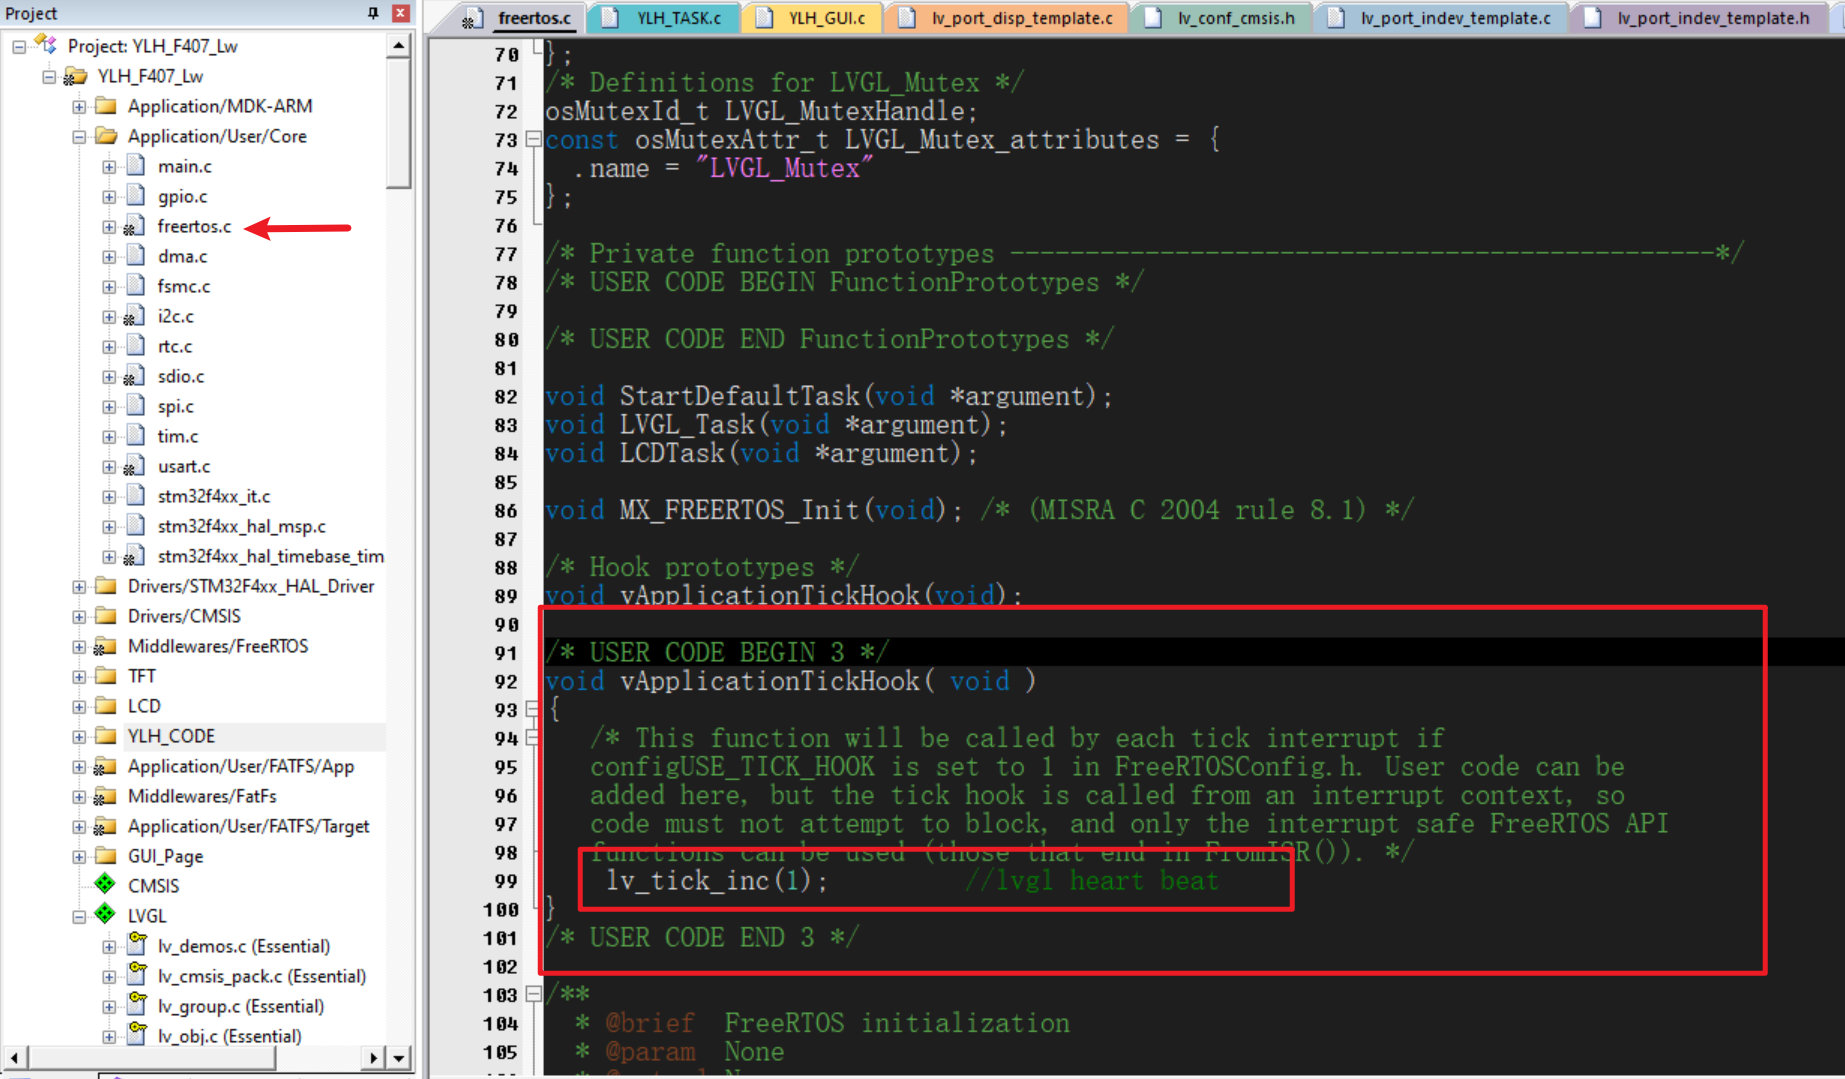This screenshot has width=1845, height=1079.
Task: Click the YLH_CODE folder icon
Action: pos(105,736)
